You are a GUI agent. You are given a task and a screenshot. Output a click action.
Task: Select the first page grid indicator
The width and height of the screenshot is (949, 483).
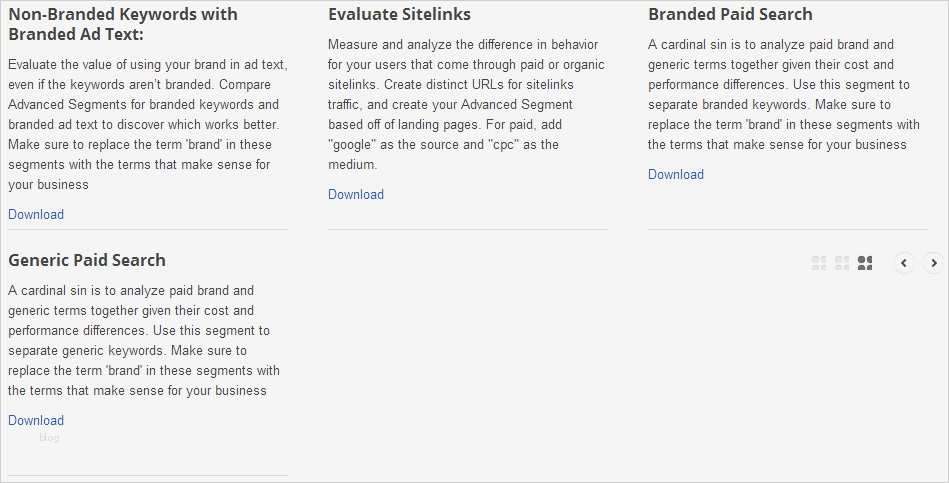819,263
